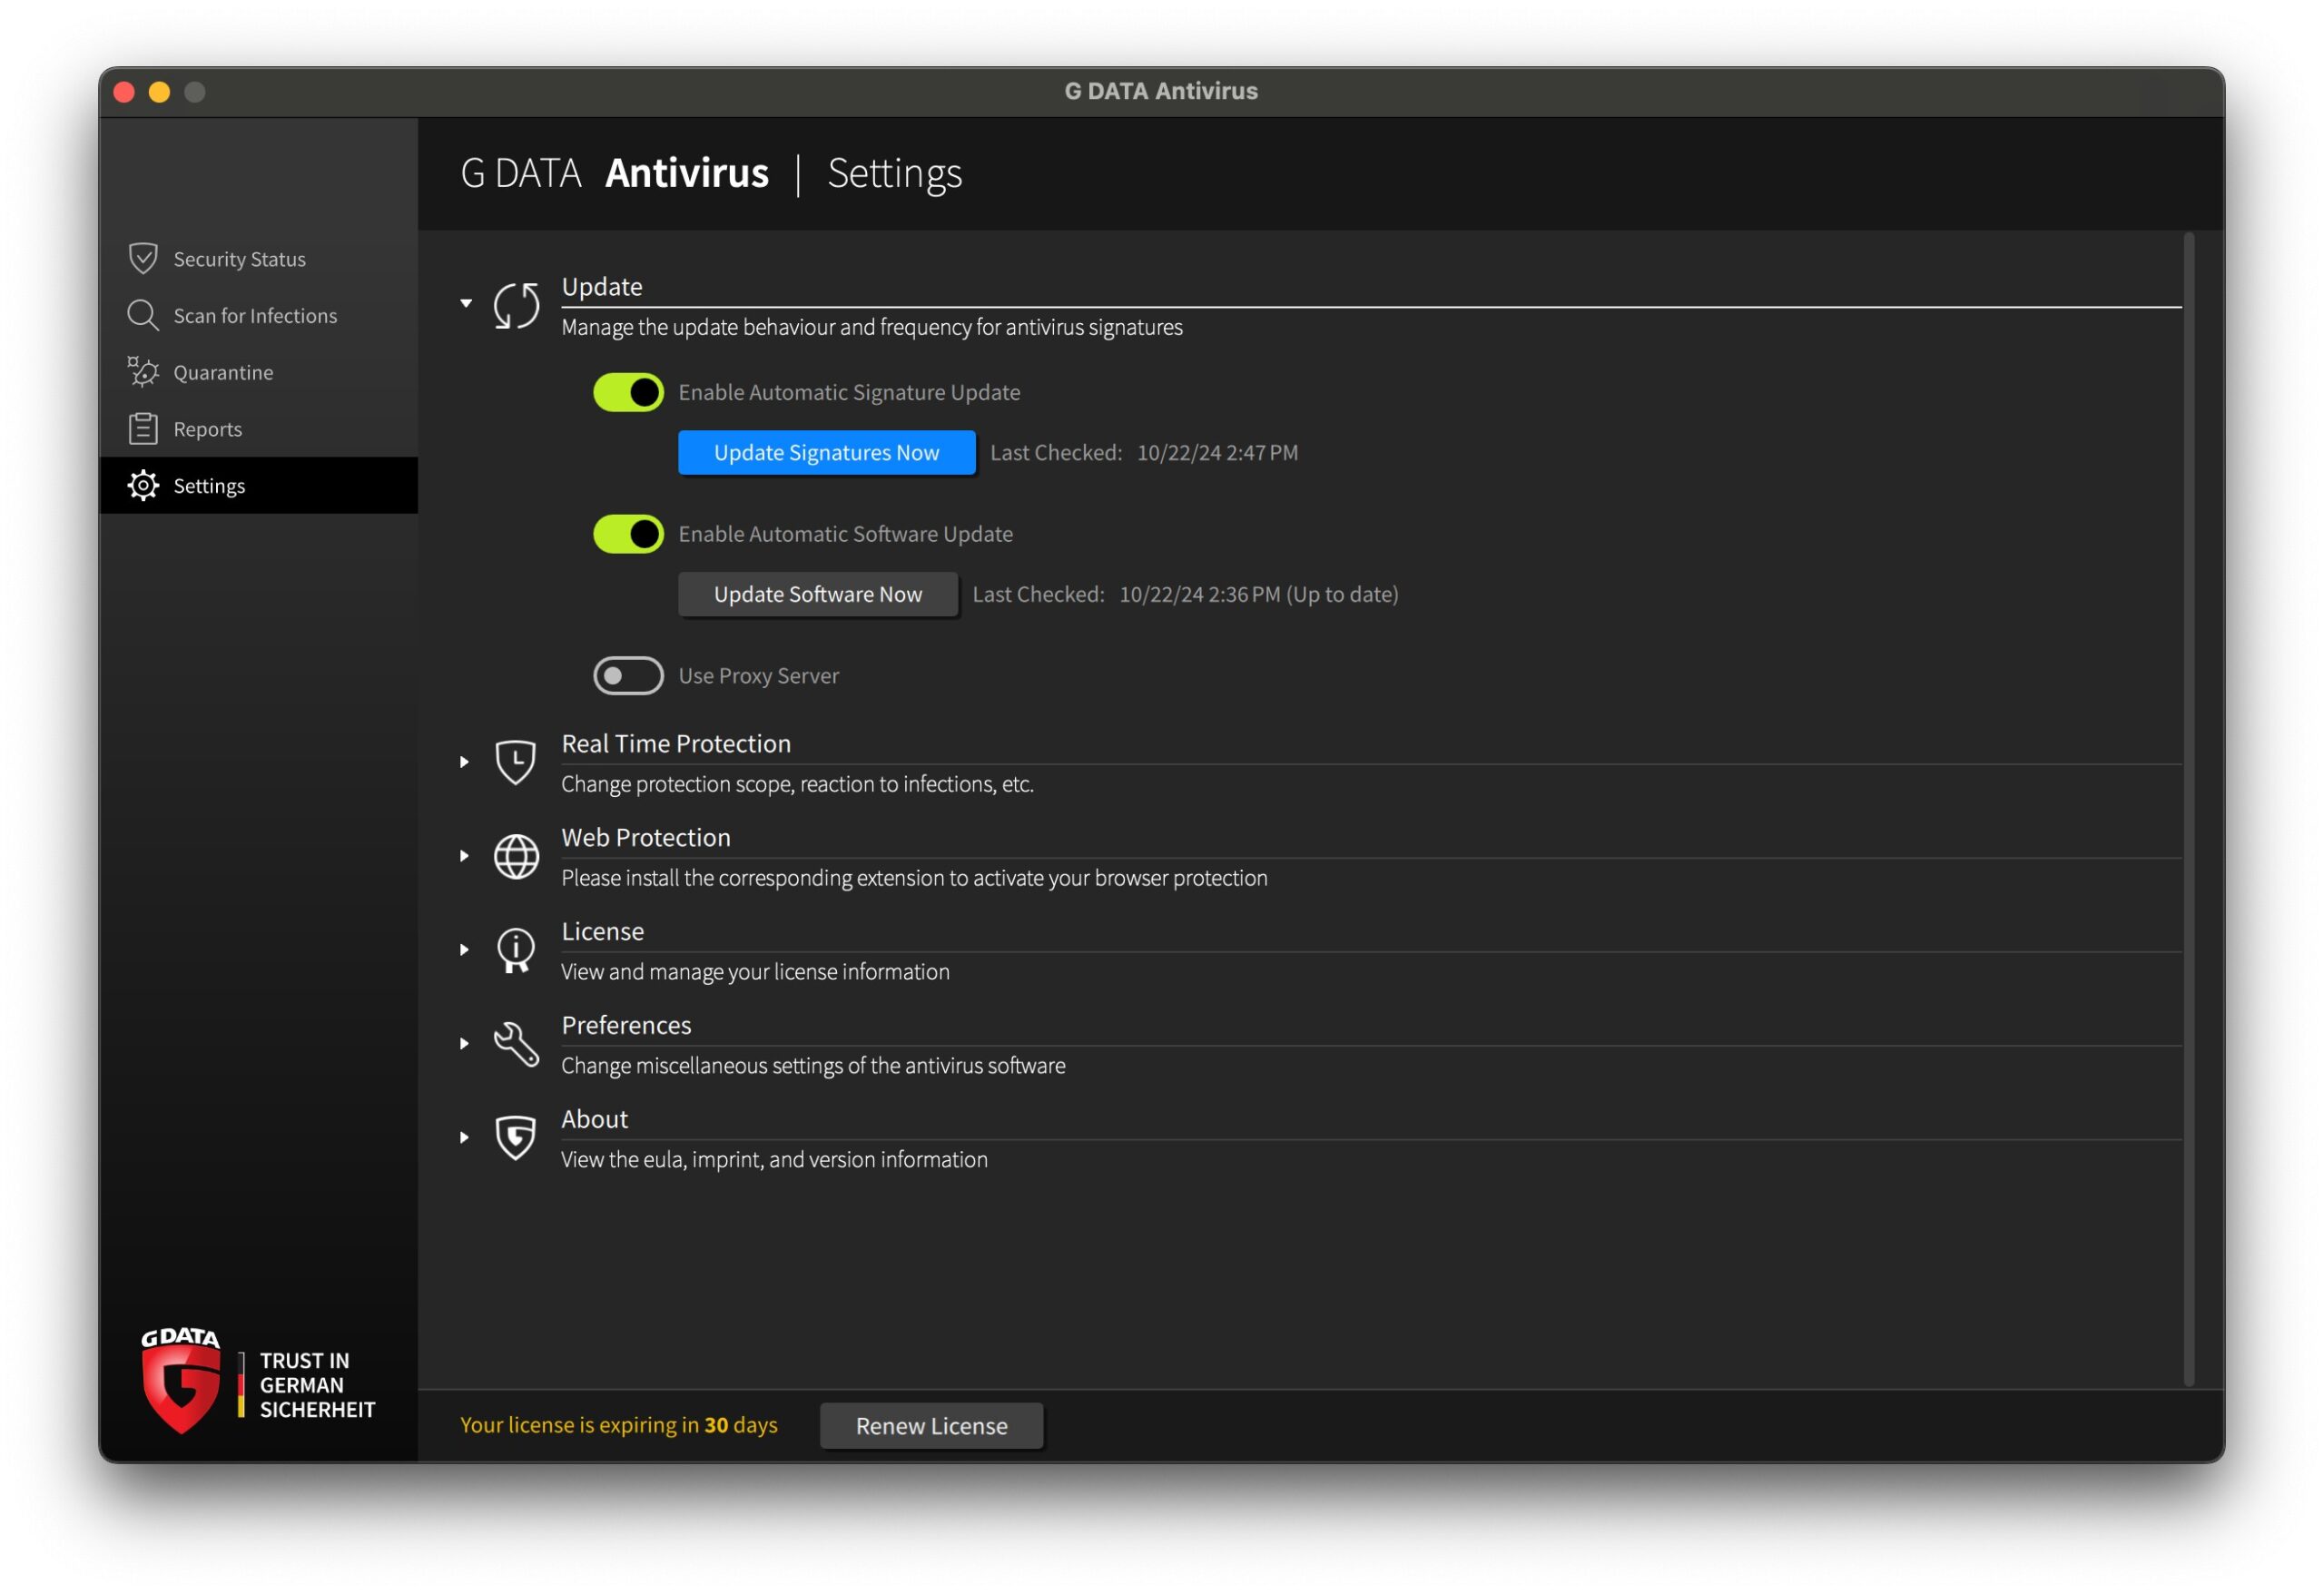Click the License certificate ribbon icon
Screen dimensions: 2324x1594
[x=516, y=951]
